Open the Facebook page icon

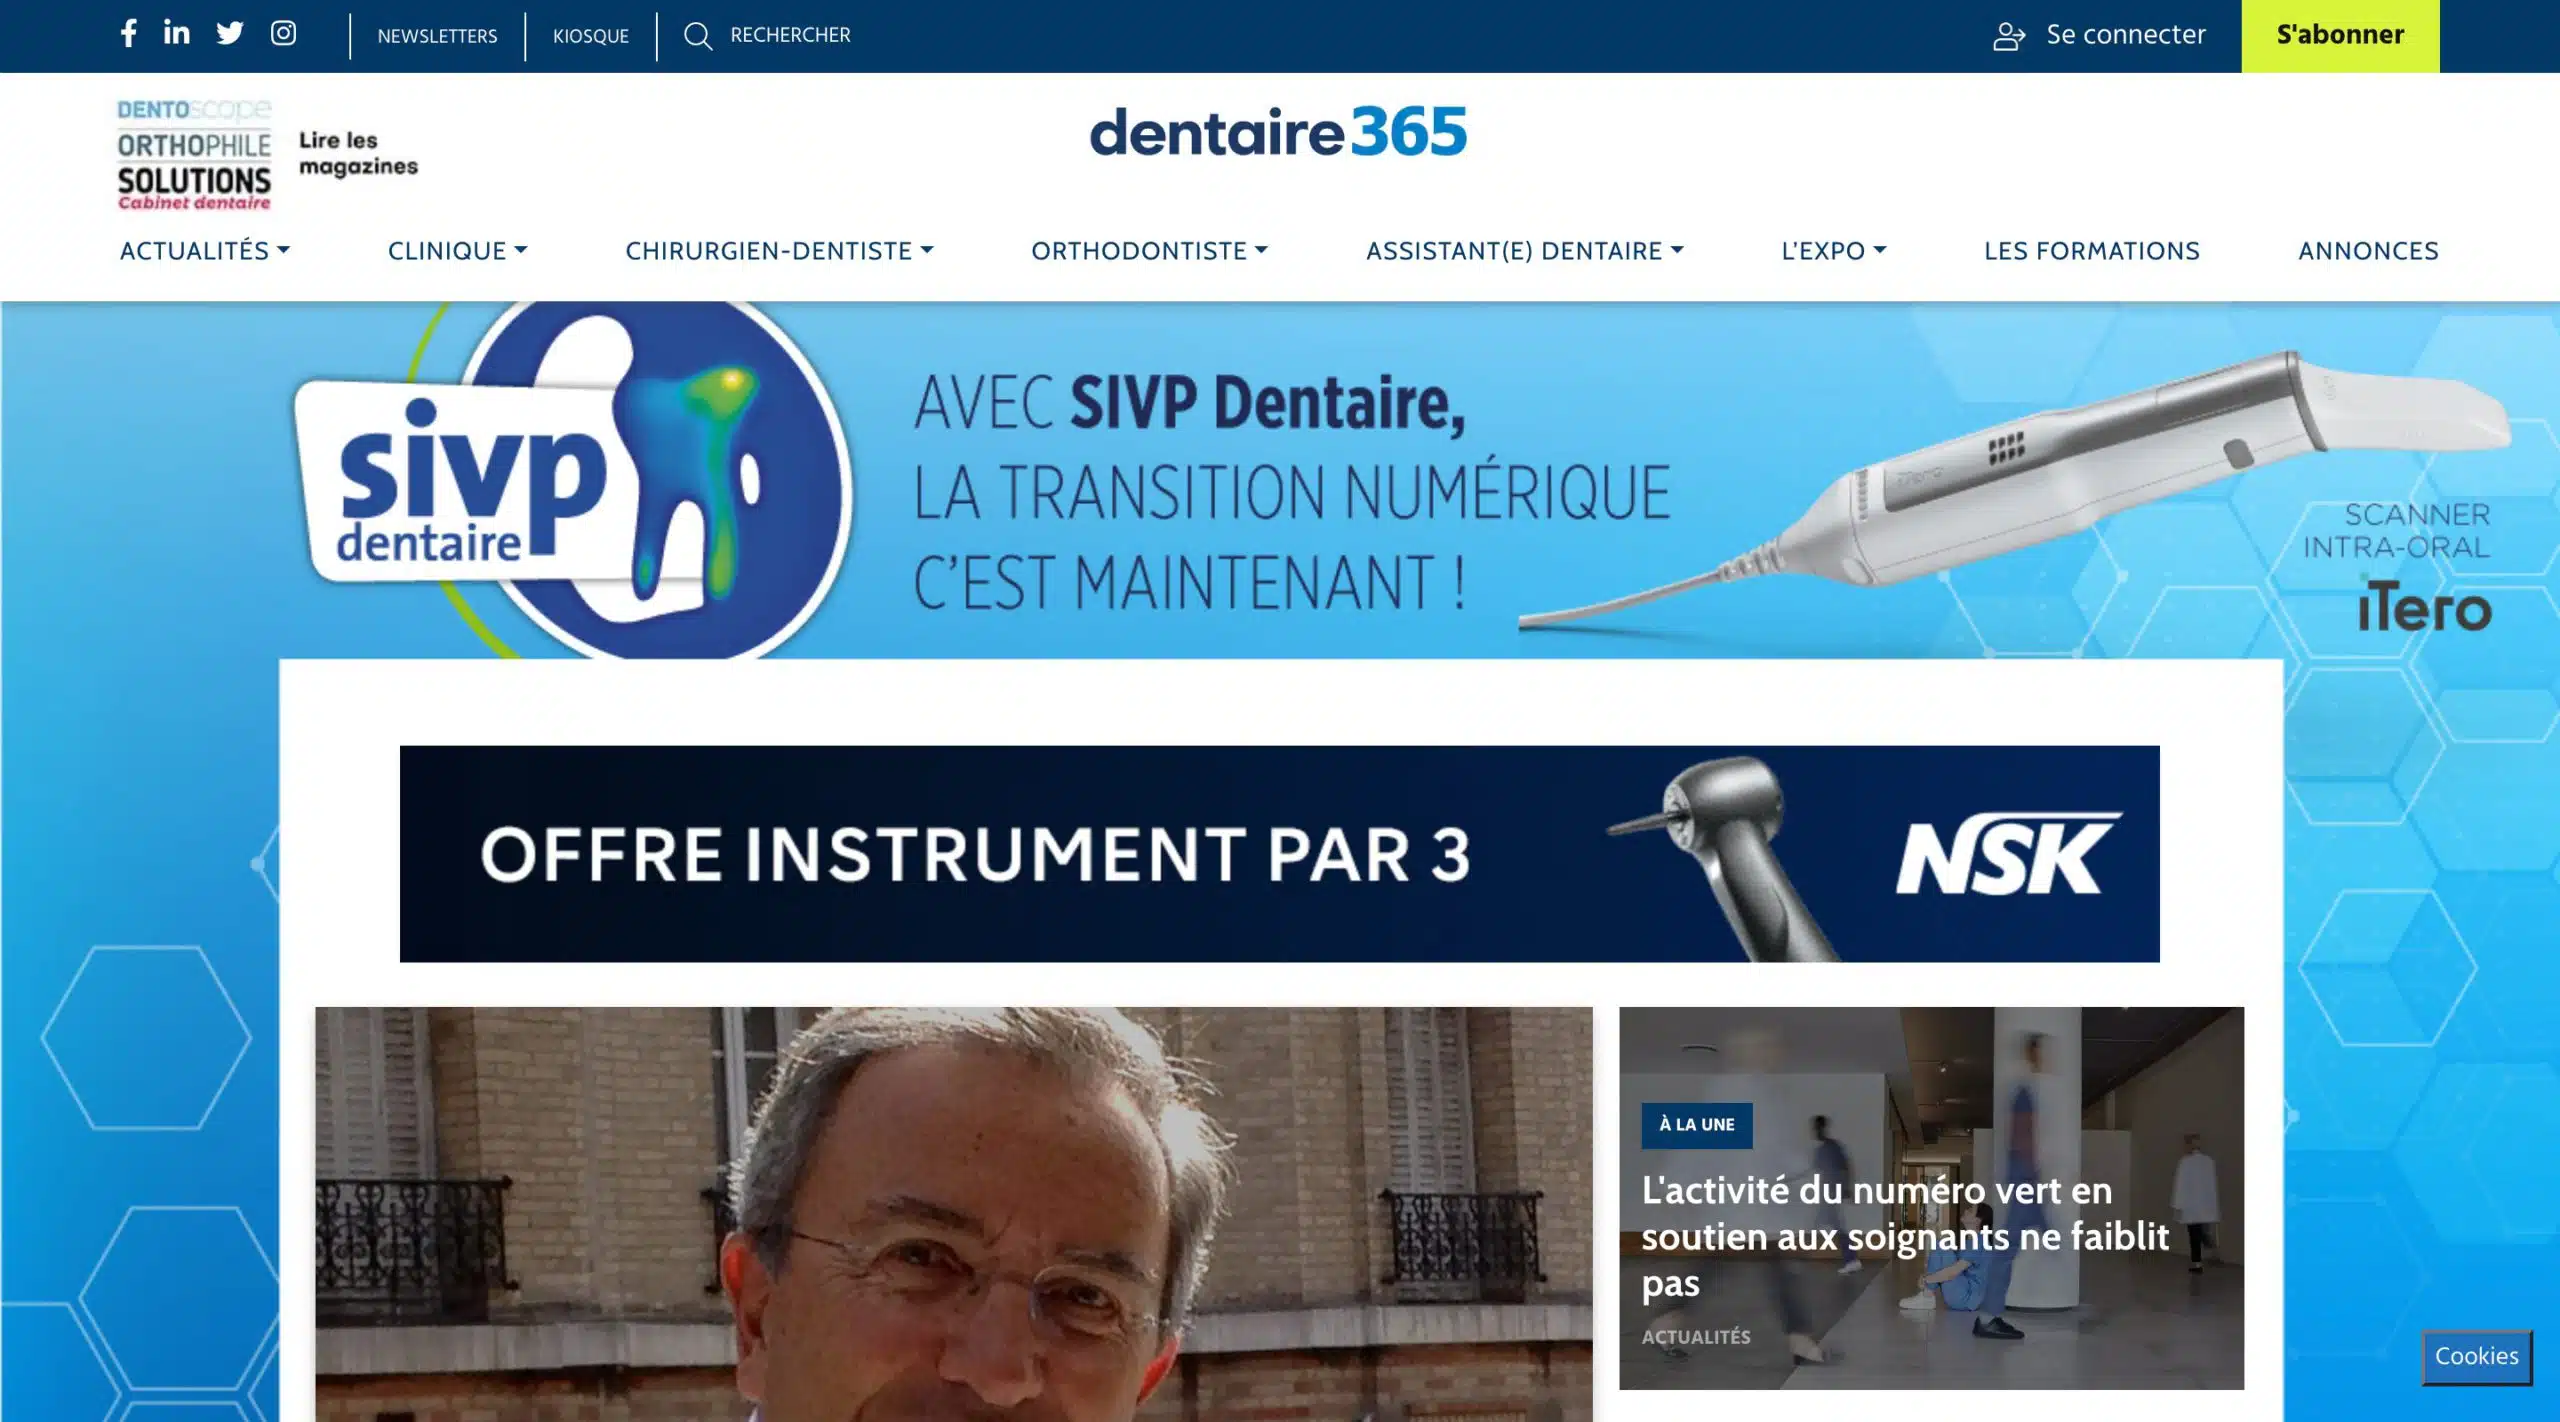(128, 34)
